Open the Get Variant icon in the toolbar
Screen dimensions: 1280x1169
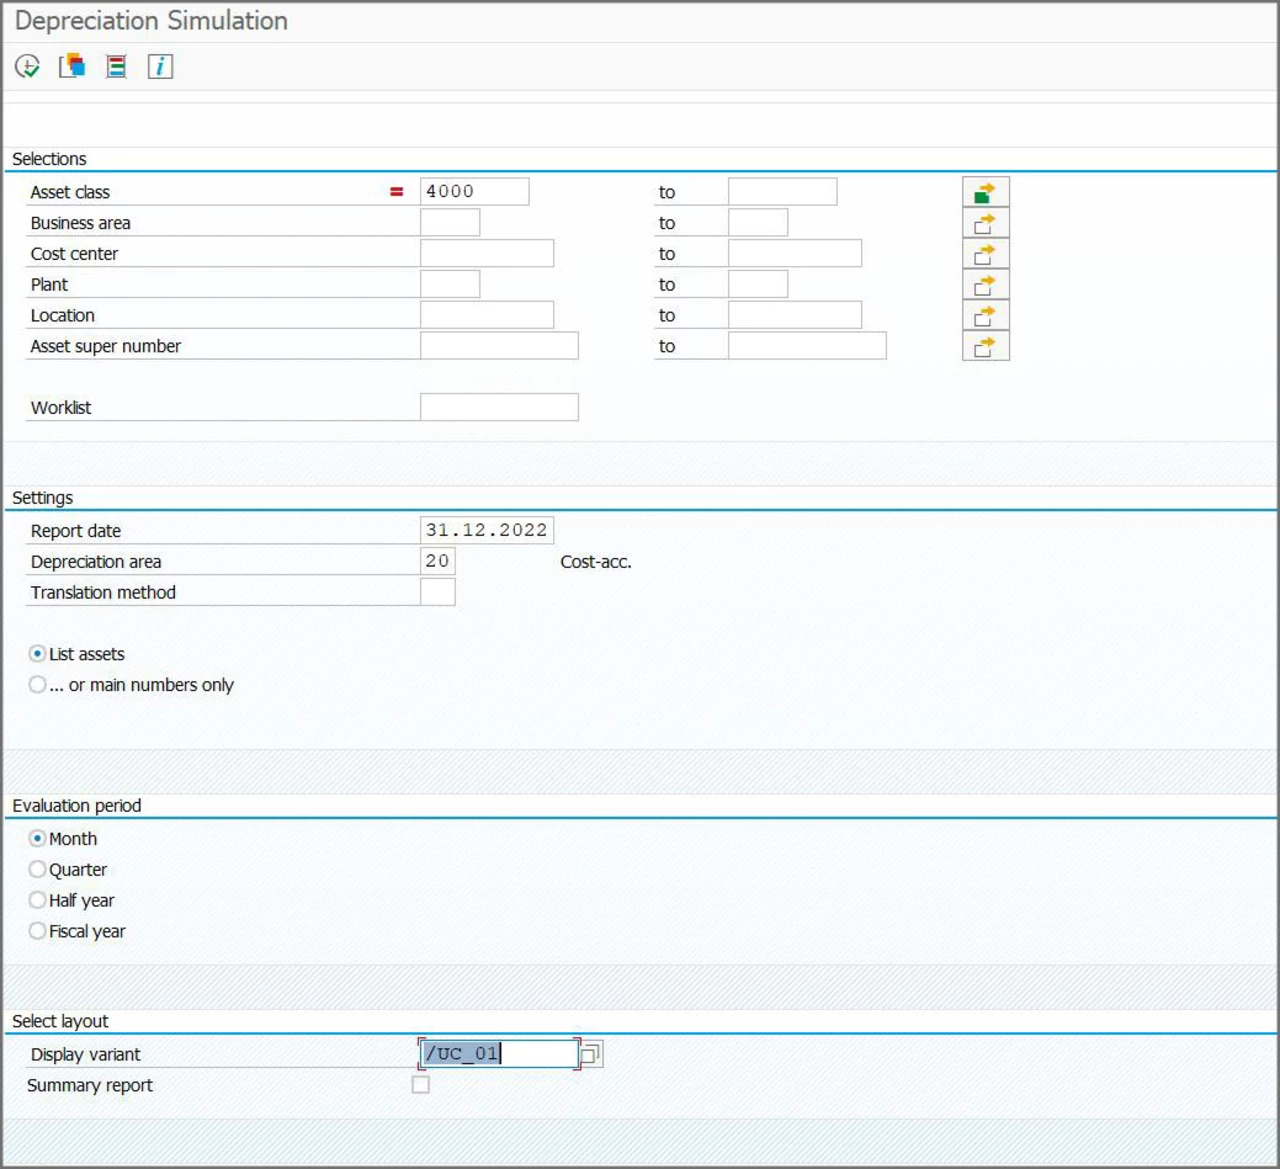69,66
